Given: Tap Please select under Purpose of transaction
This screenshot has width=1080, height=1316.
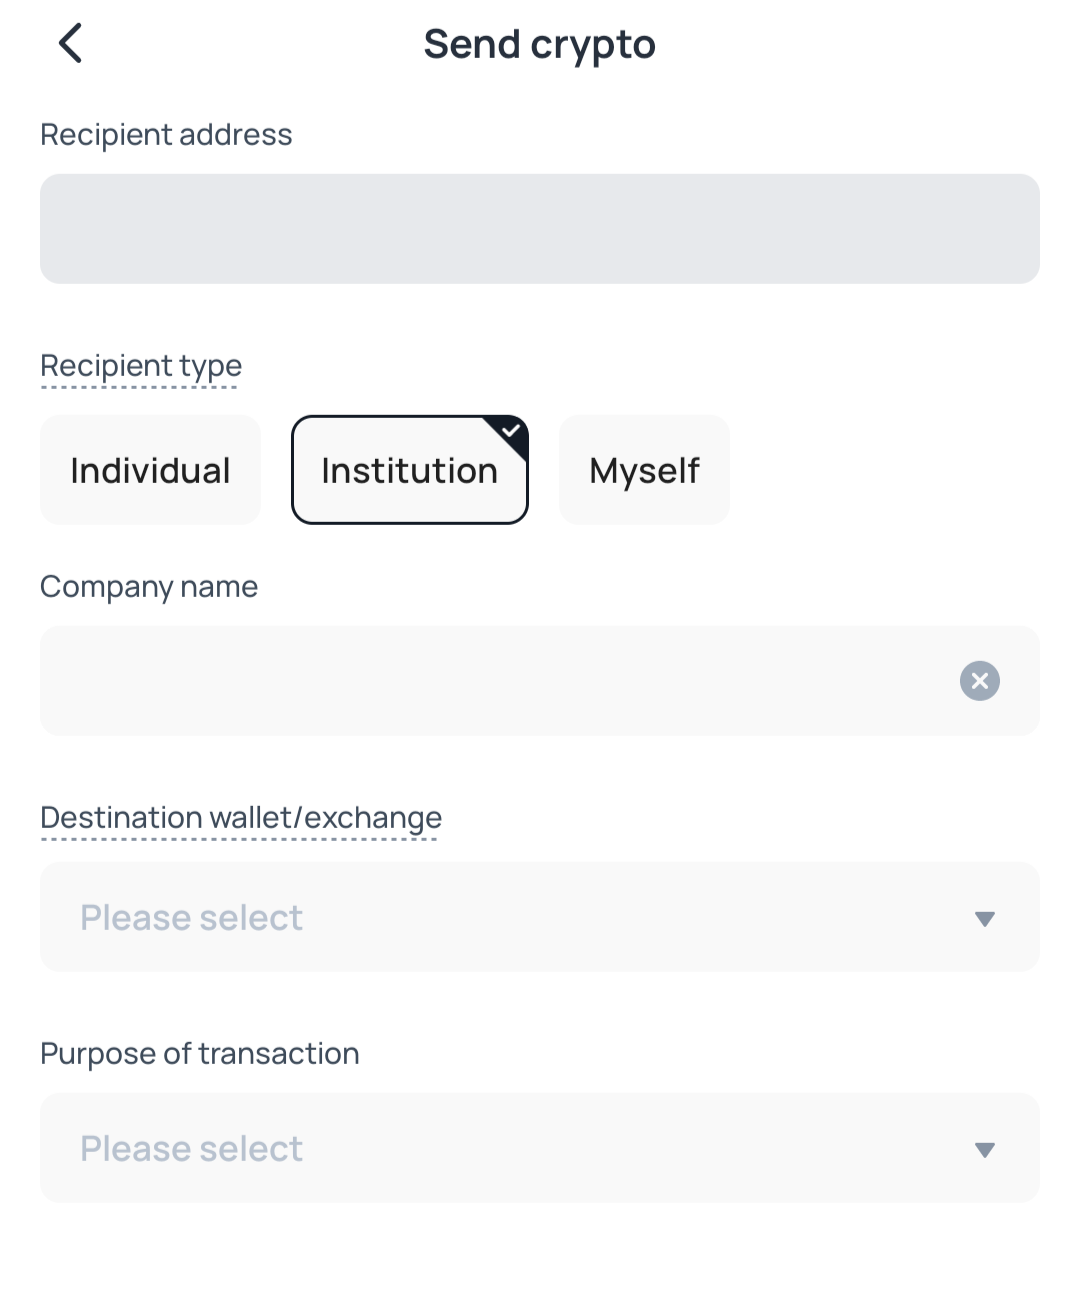Looking at the screenshot, I should [x=191, y=1148].
